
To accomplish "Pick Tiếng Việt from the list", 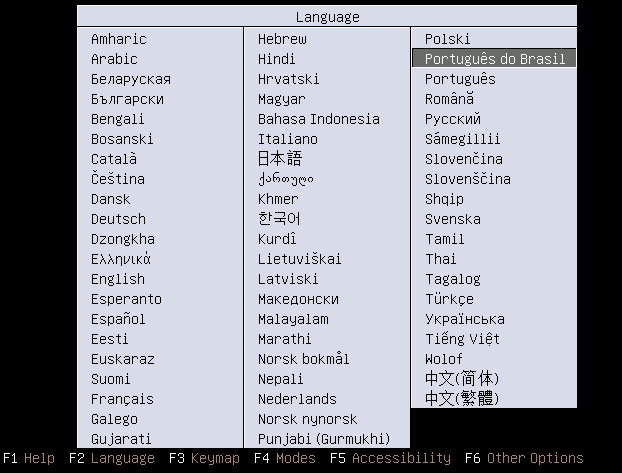I will click(461, 339).
